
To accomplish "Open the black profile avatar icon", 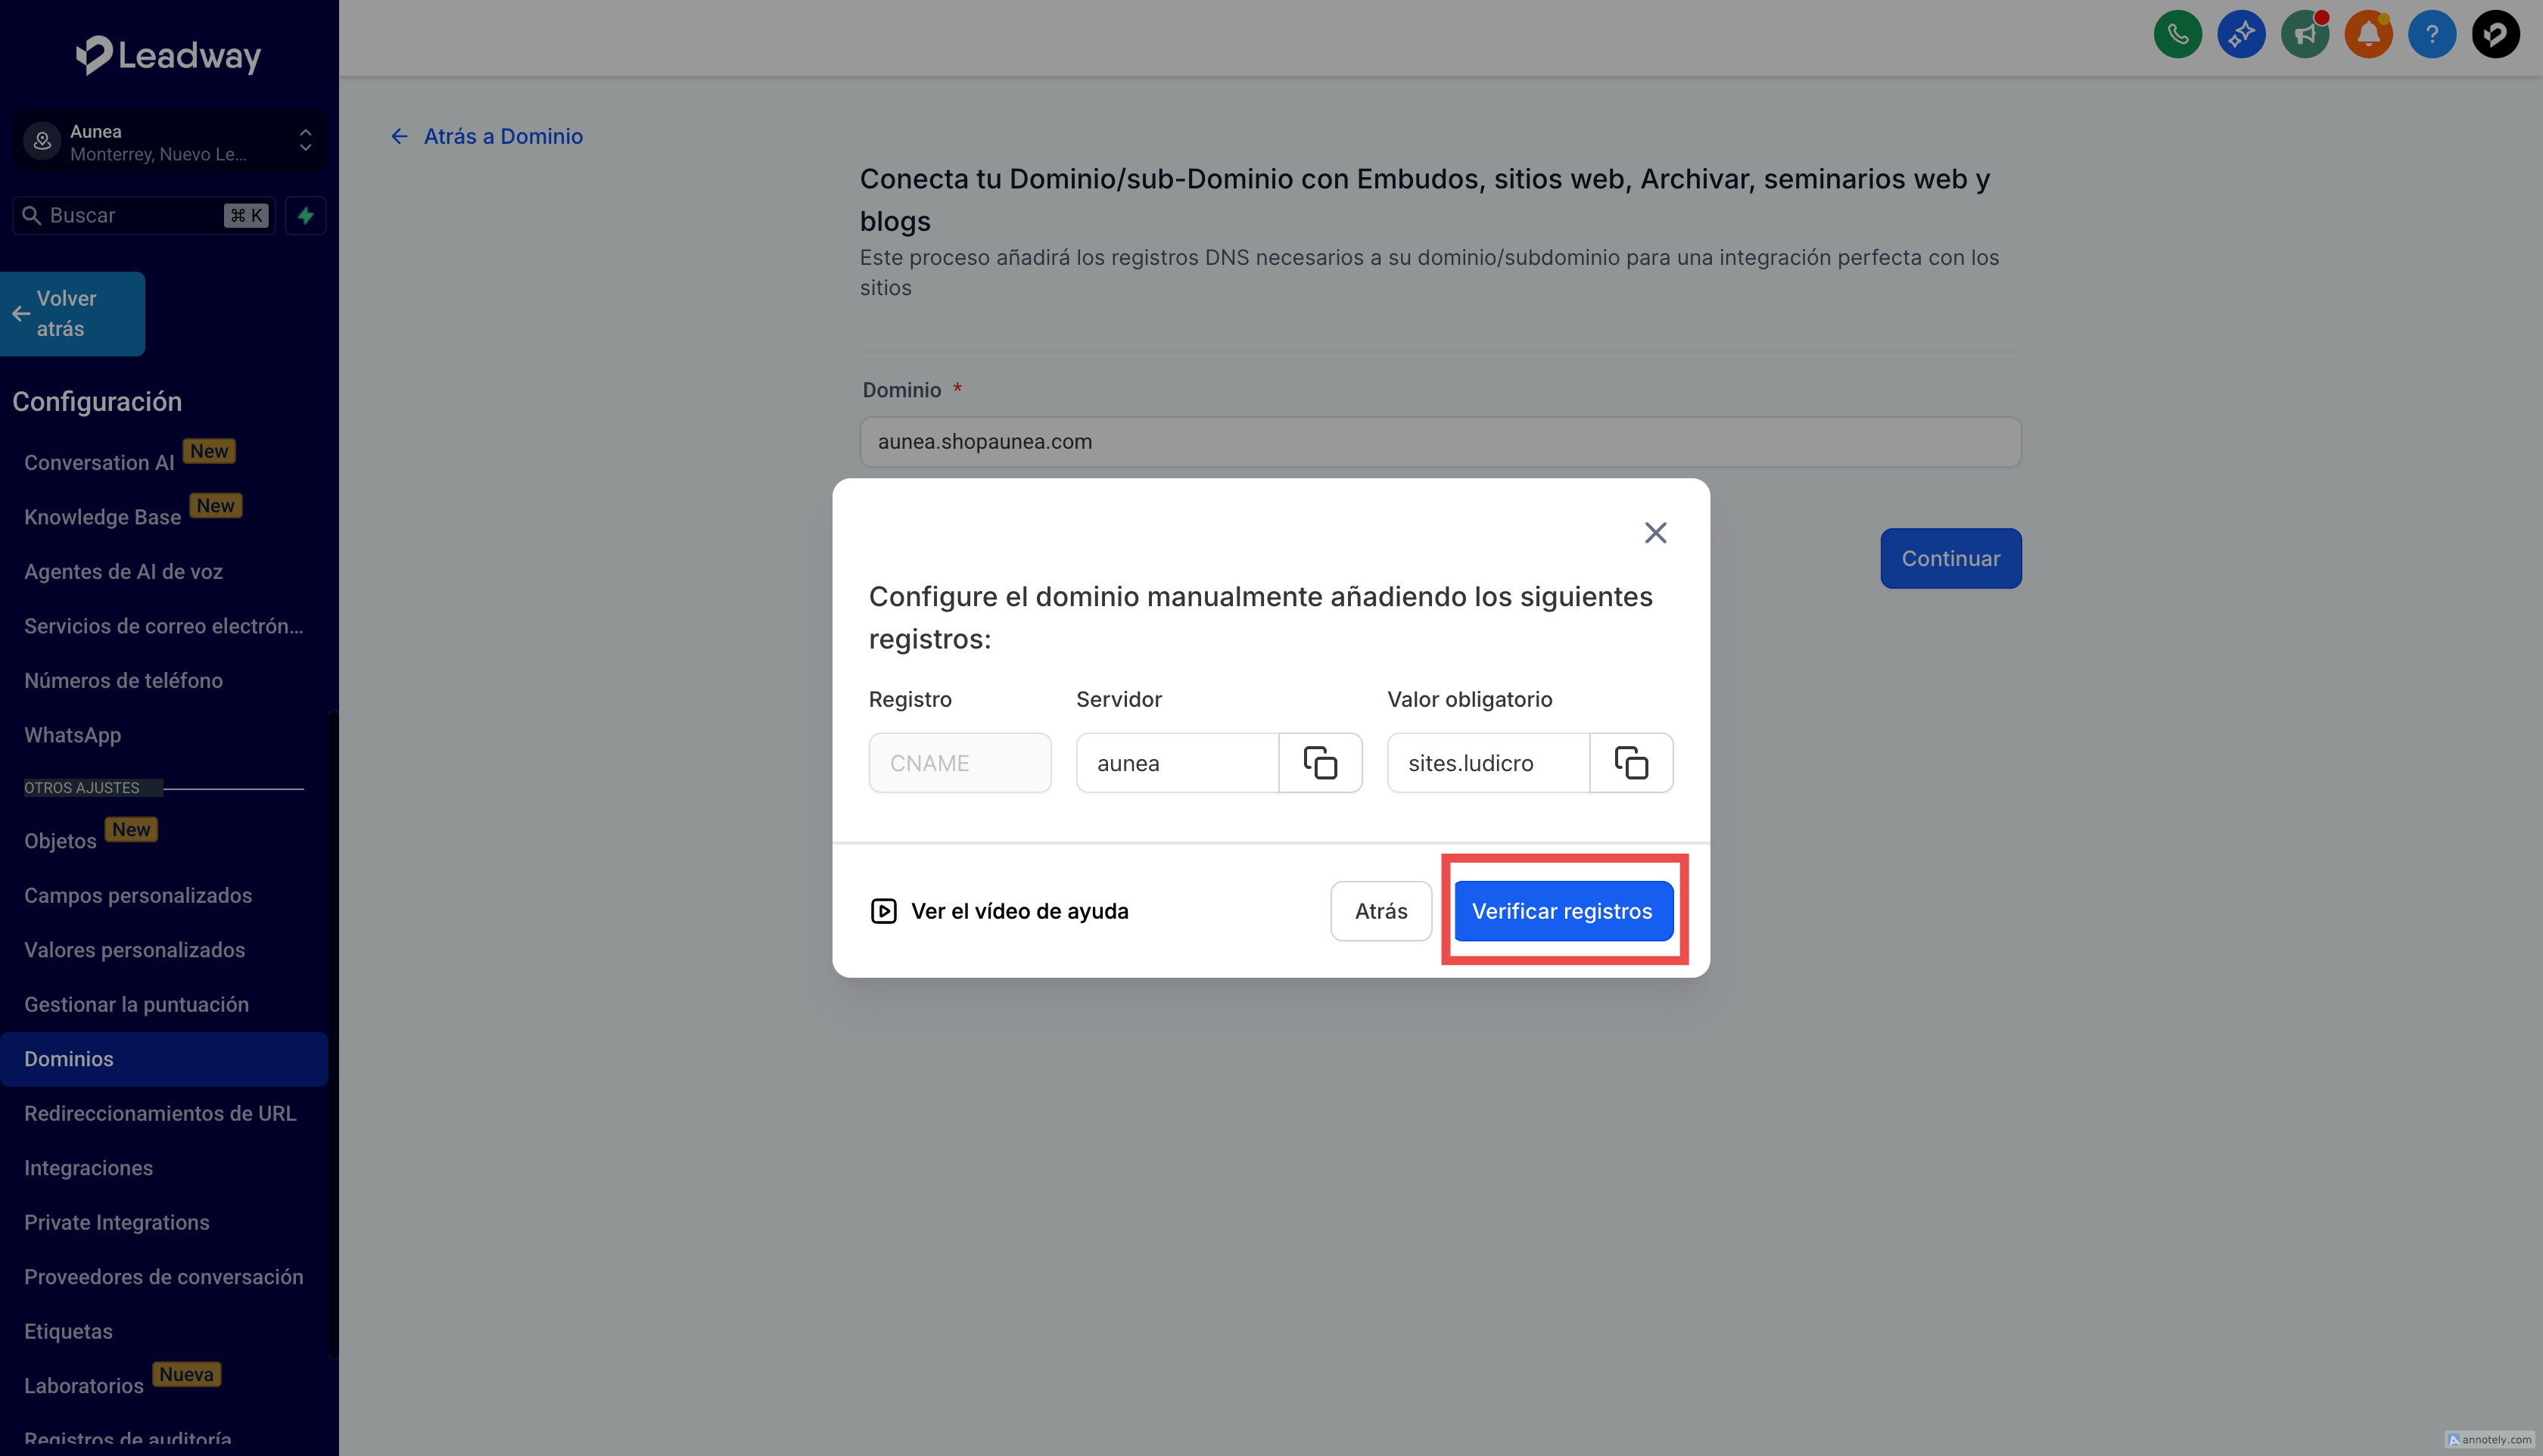I will 2495,35.
